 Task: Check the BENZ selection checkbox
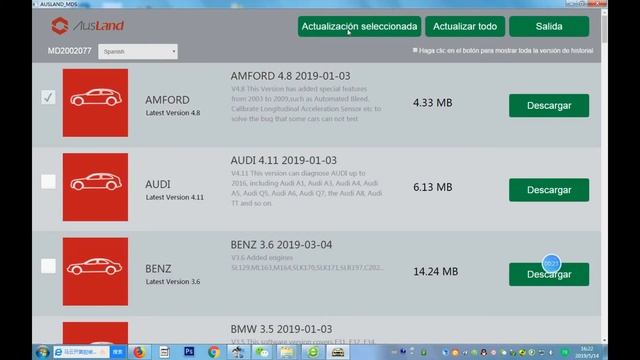48,266
